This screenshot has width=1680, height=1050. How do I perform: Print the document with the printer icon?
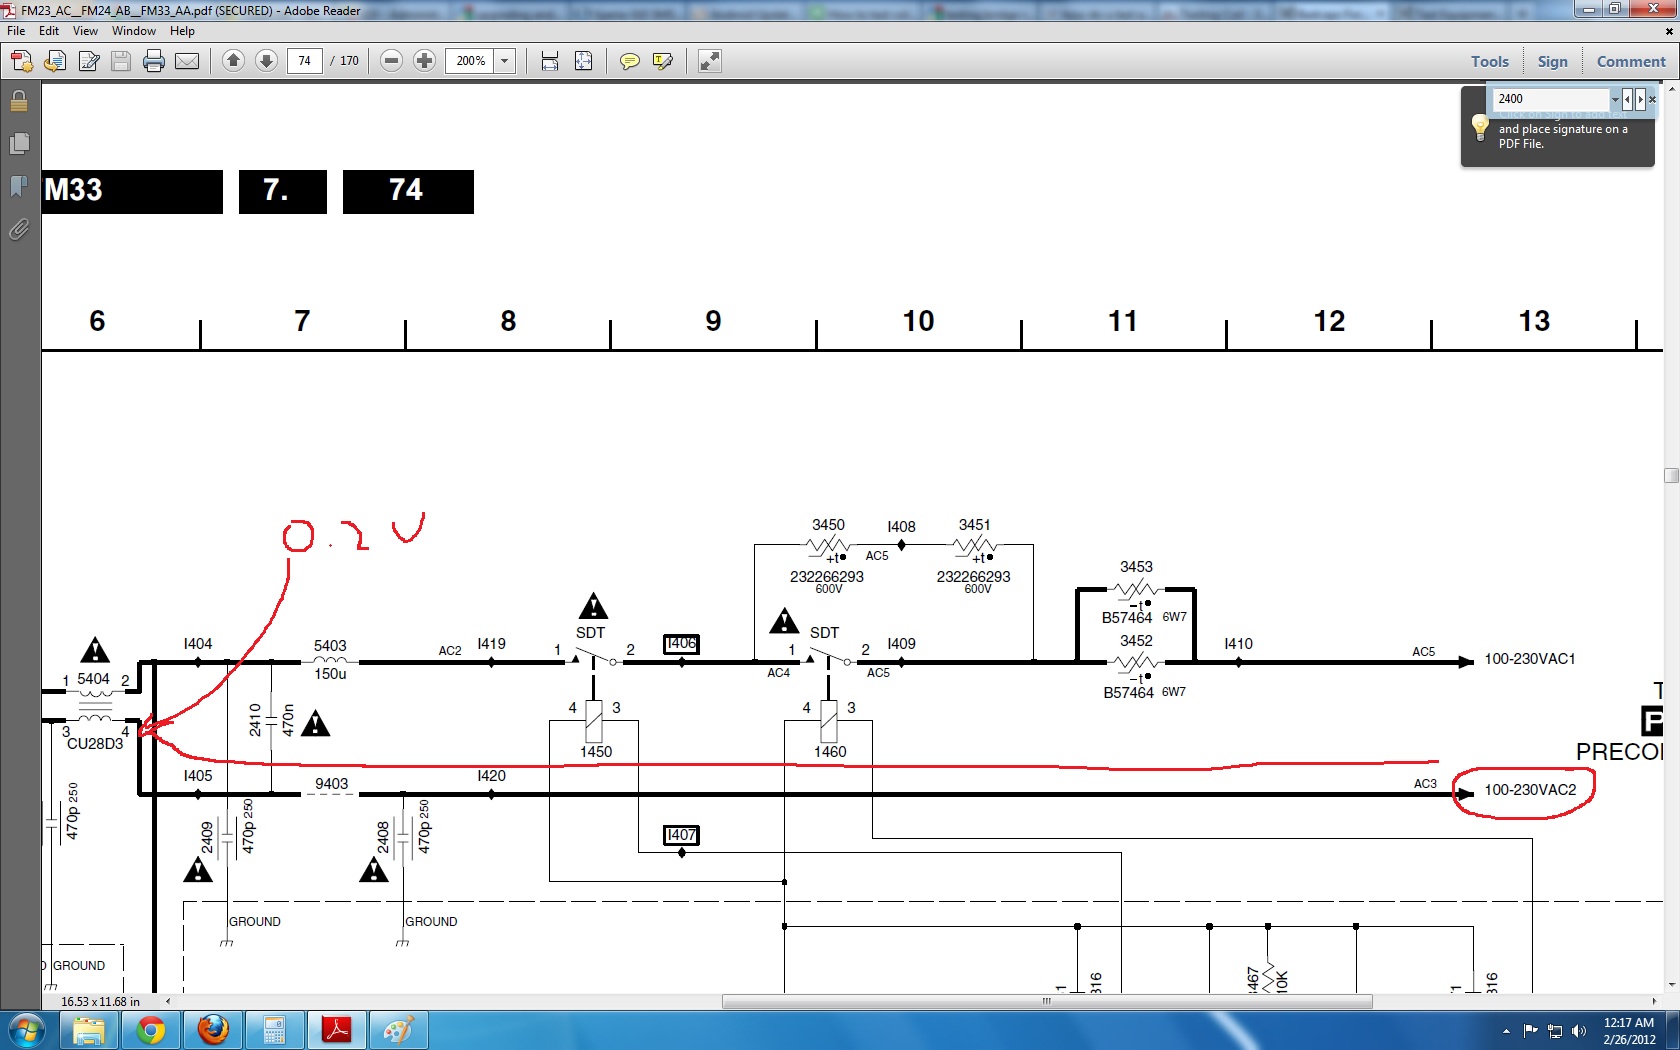pos(154,61)
